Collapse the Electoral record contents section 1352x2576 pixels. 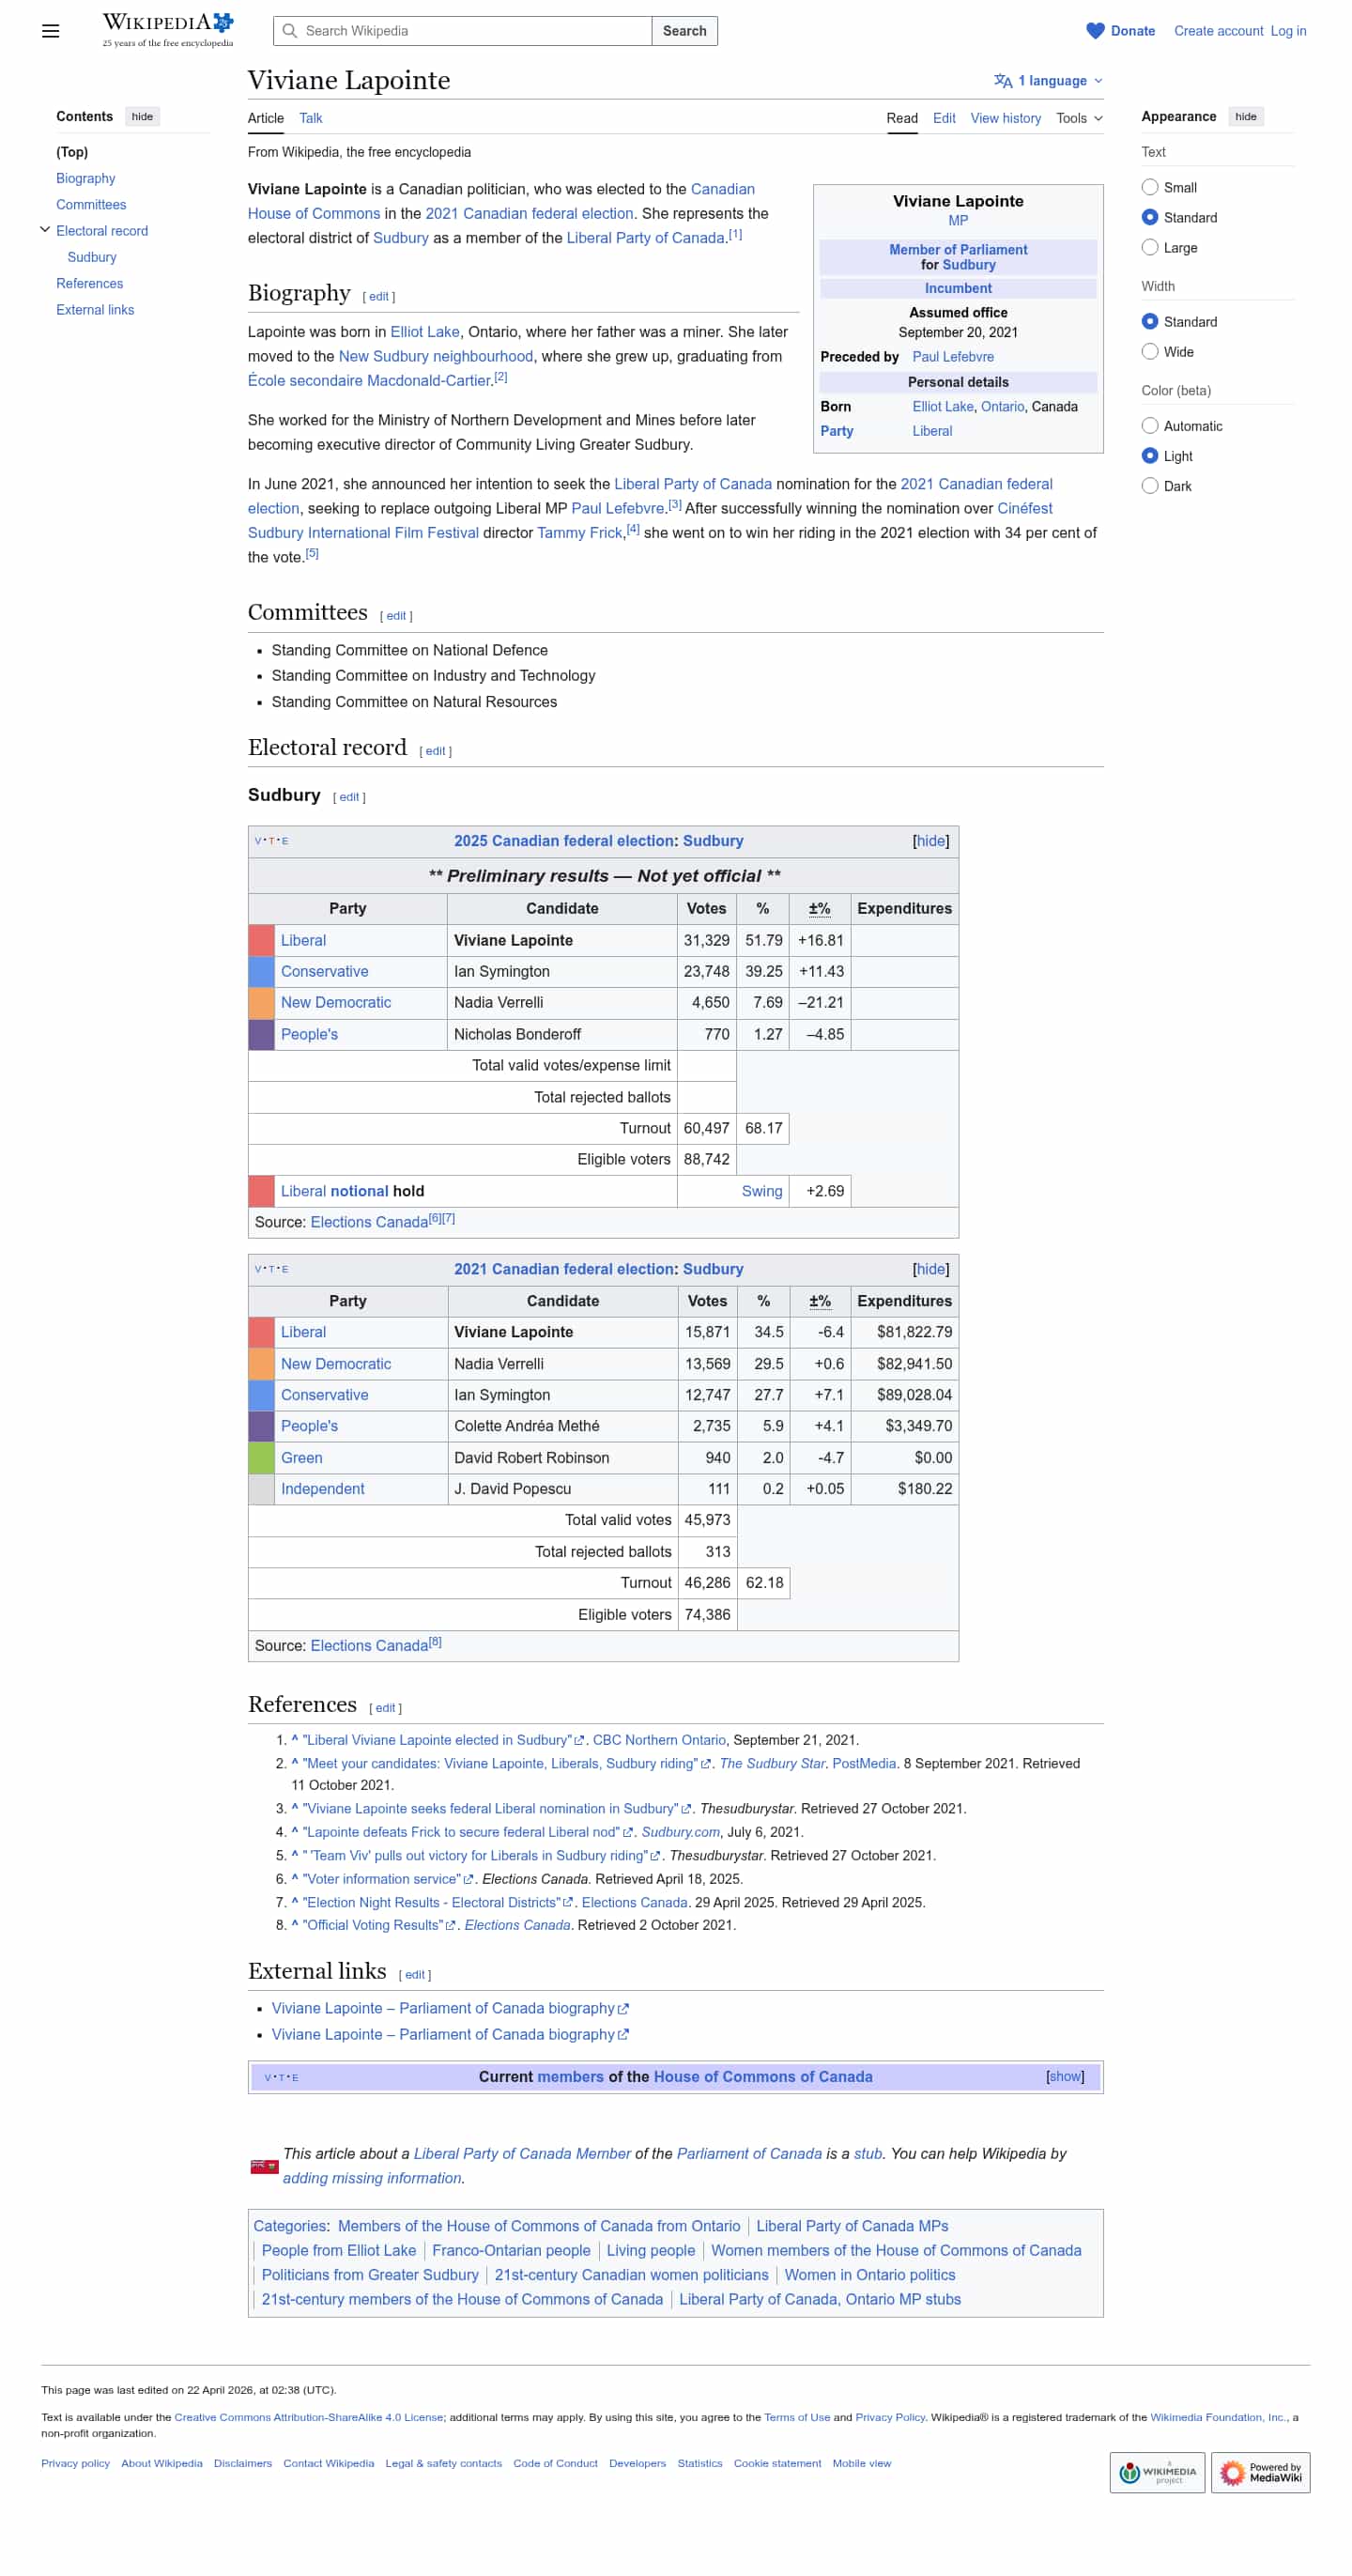click(45, 230)
